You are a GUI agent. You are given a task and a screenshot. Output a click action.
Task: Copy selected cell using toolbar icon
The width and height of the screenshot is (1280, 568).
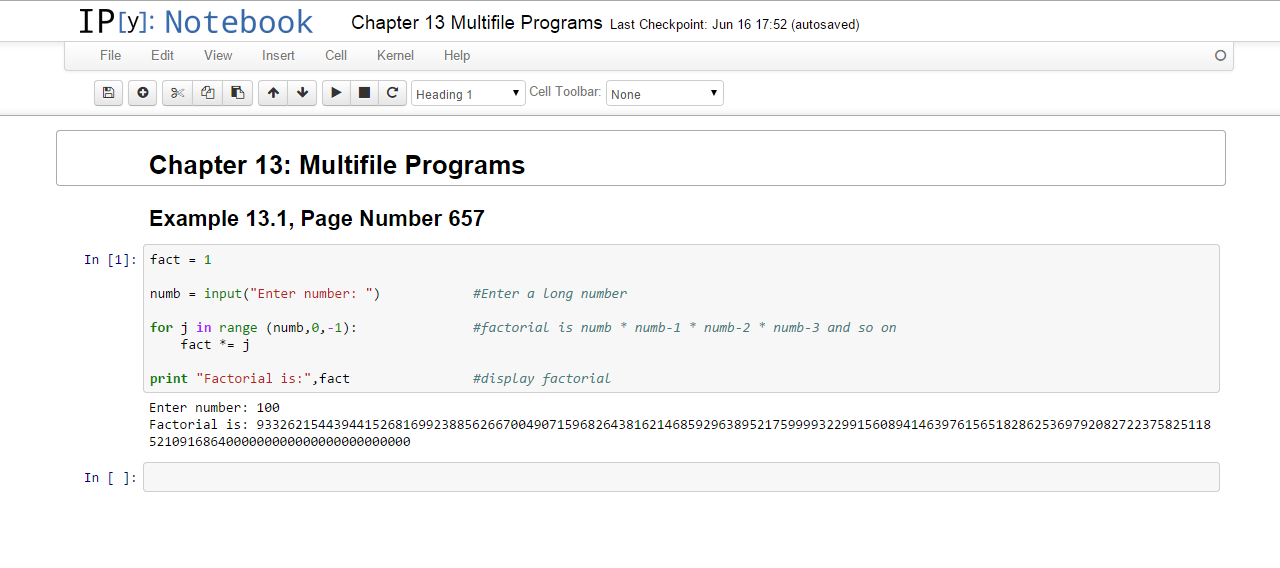pyautogui.click(x=207, y=93)
